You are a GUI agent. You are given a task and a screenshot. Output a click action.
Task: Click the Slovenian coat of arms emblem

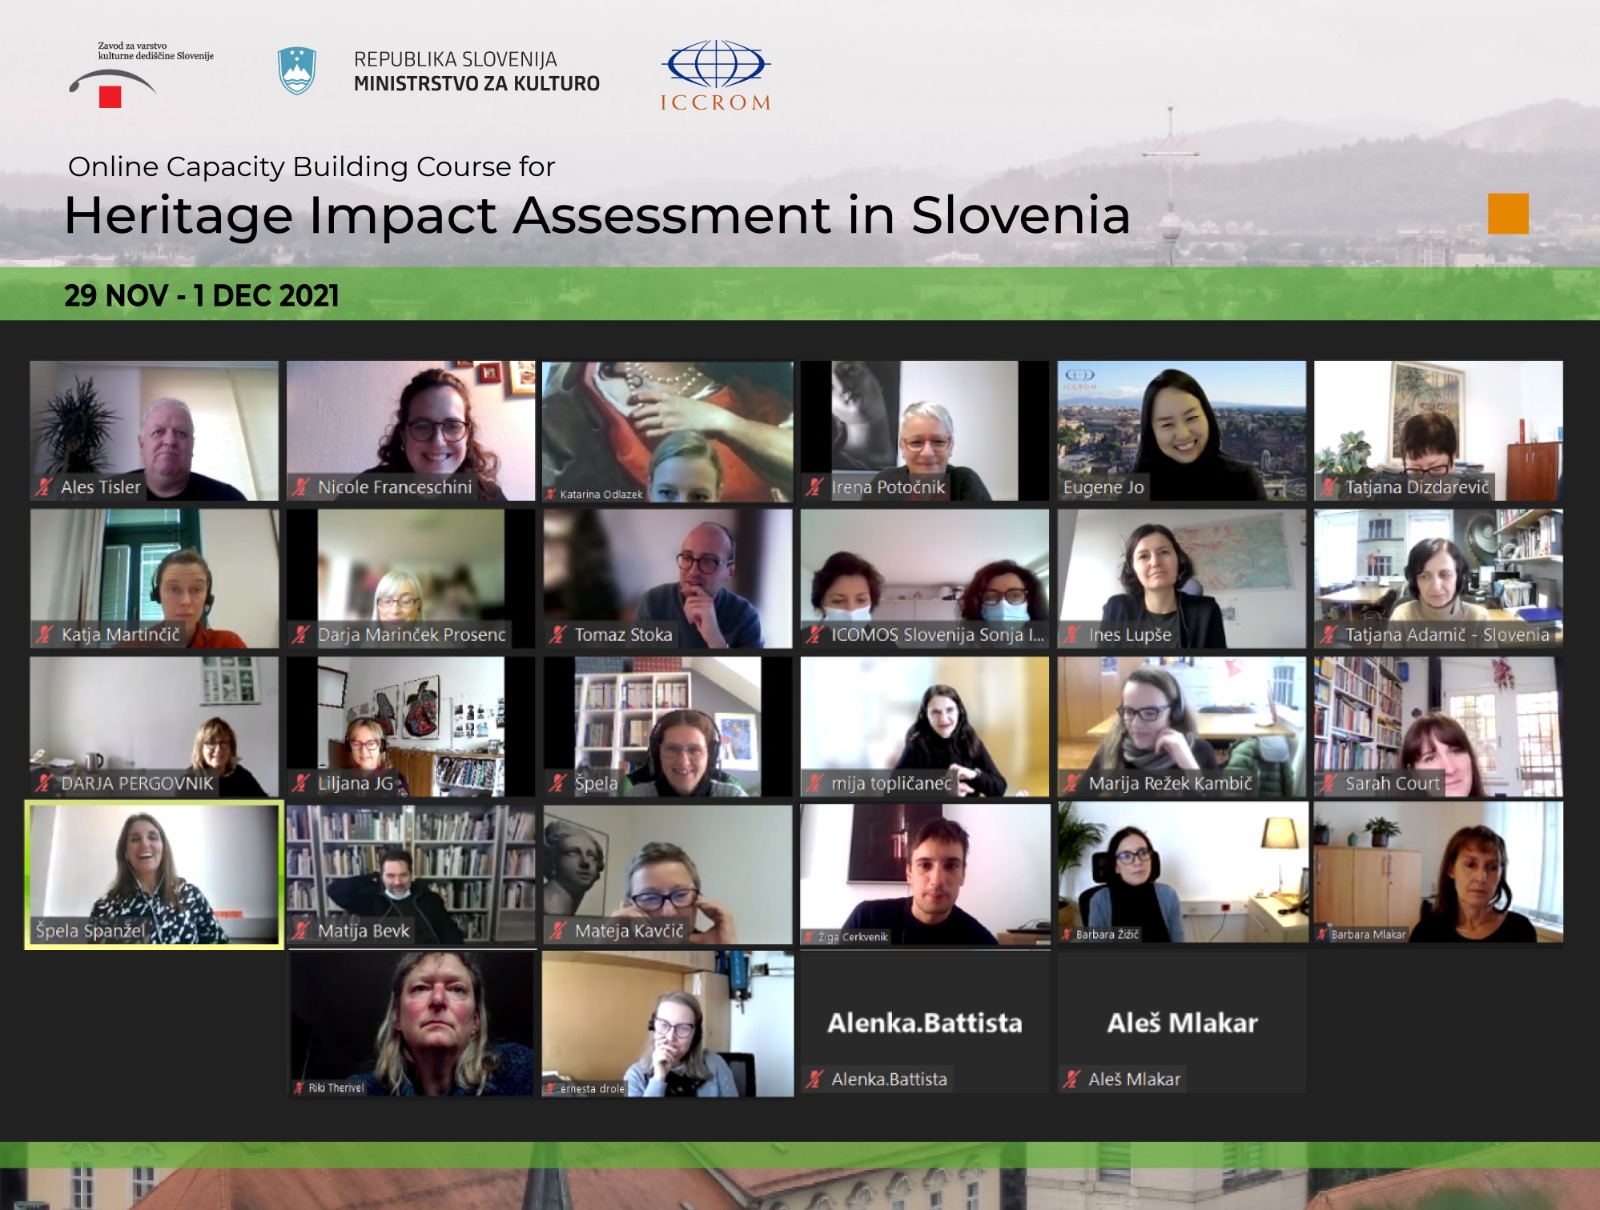click(x=297, y=71)
